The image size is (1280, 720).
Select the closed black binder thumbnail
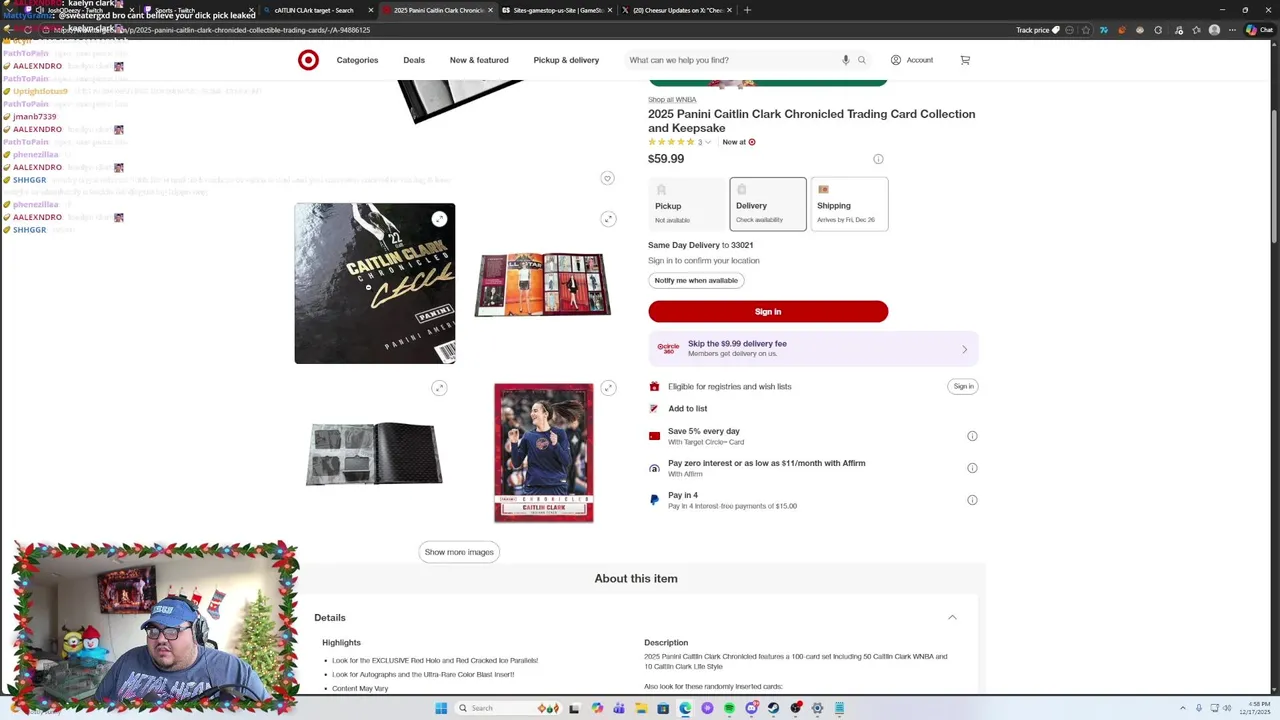click(x=374, y=454)
